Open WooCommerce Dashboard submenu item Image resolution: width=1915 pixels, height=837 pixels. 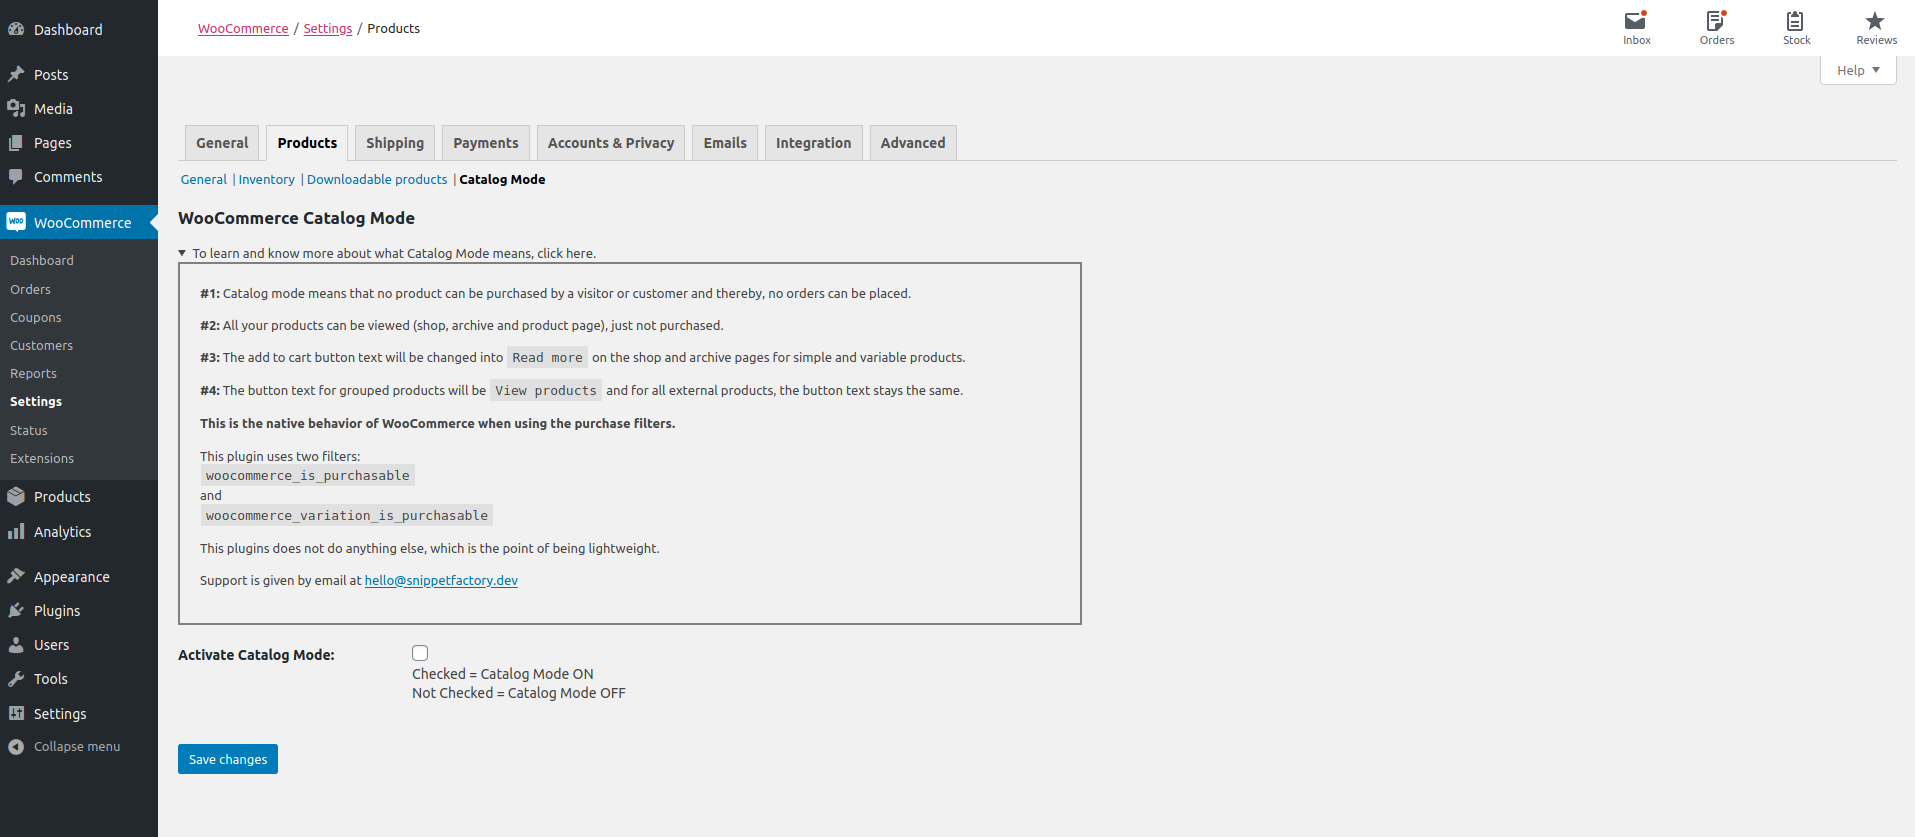tap(42, 260)
